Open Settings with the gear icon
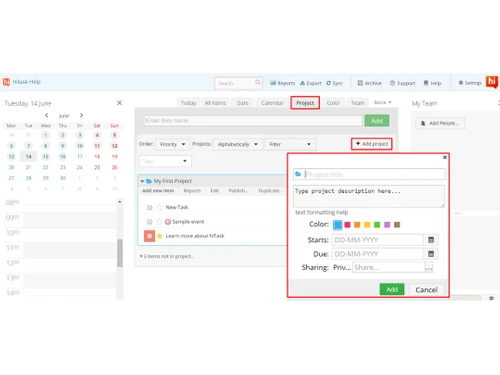This screenshot has height=375, width=500. pyautogui.click(x=470, y=83)
